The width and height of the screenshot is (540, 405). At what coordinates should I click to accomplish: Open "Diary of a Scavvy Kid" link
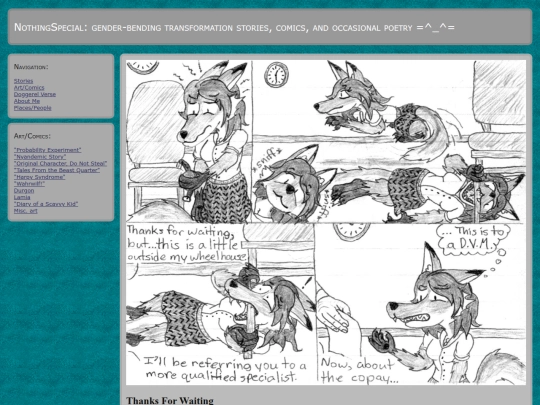(x=46, y=204)
